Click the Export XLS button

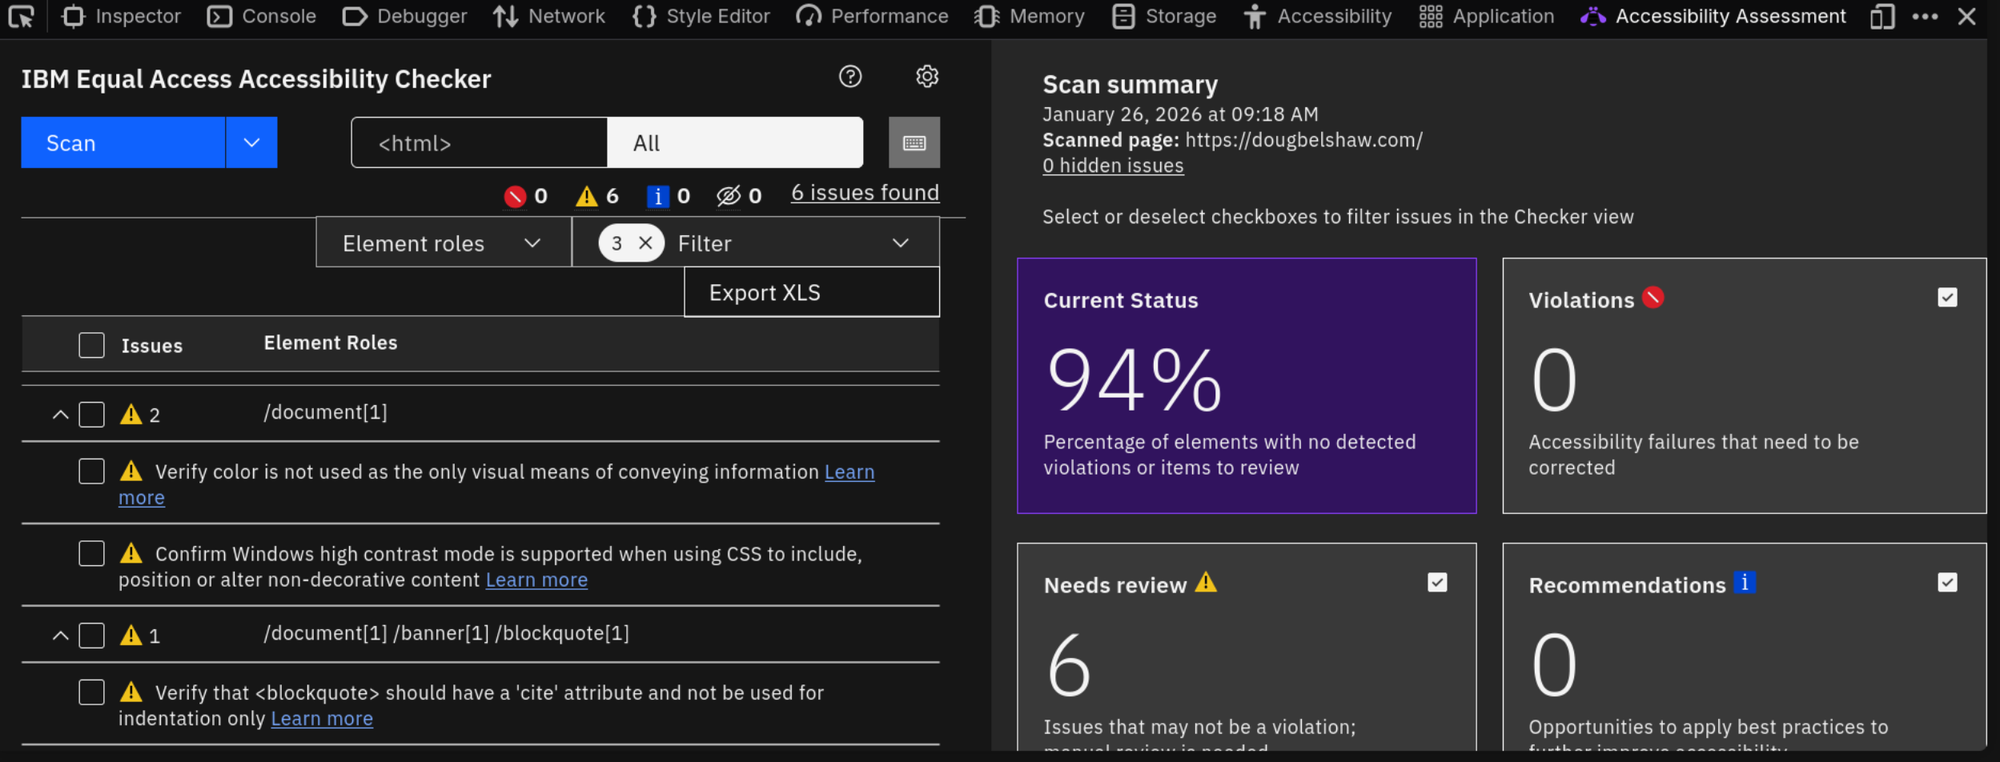coord(811,292)
